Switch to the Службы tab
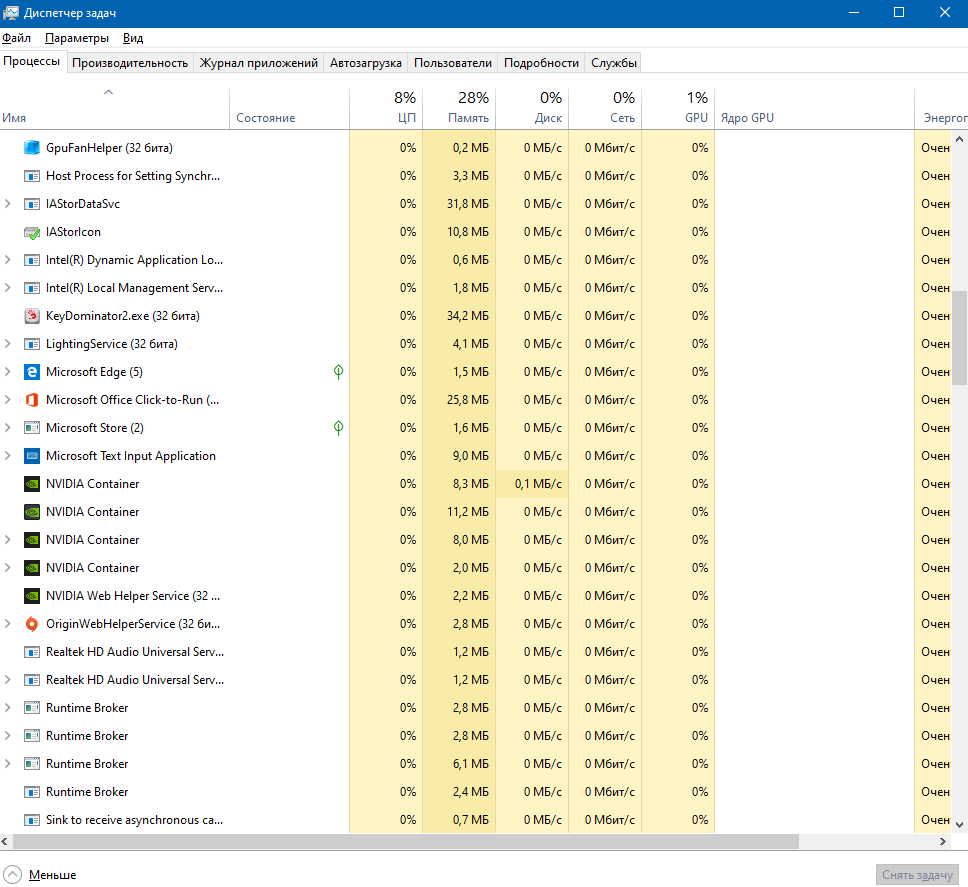This screenshot has height=887, width=968. [613, 63]
